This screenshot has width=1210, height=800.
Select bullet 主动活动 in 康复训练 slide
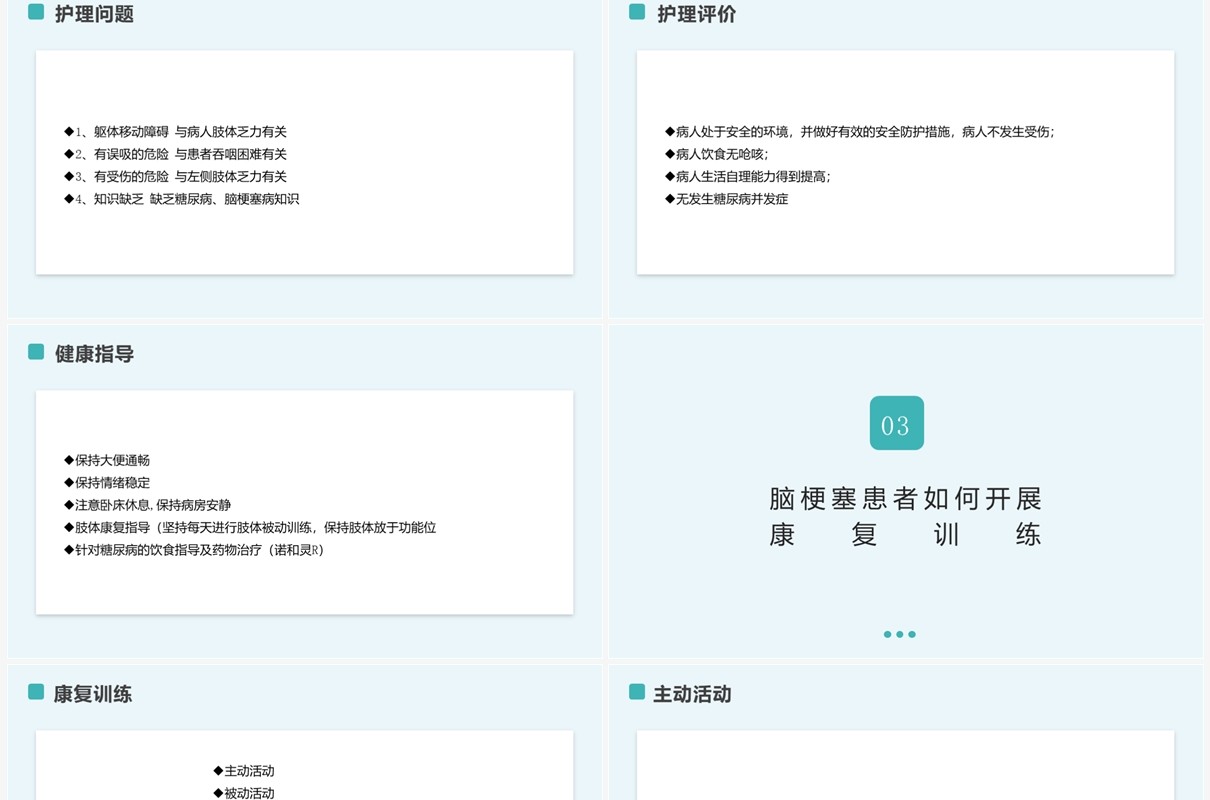(x=244, y=771)
